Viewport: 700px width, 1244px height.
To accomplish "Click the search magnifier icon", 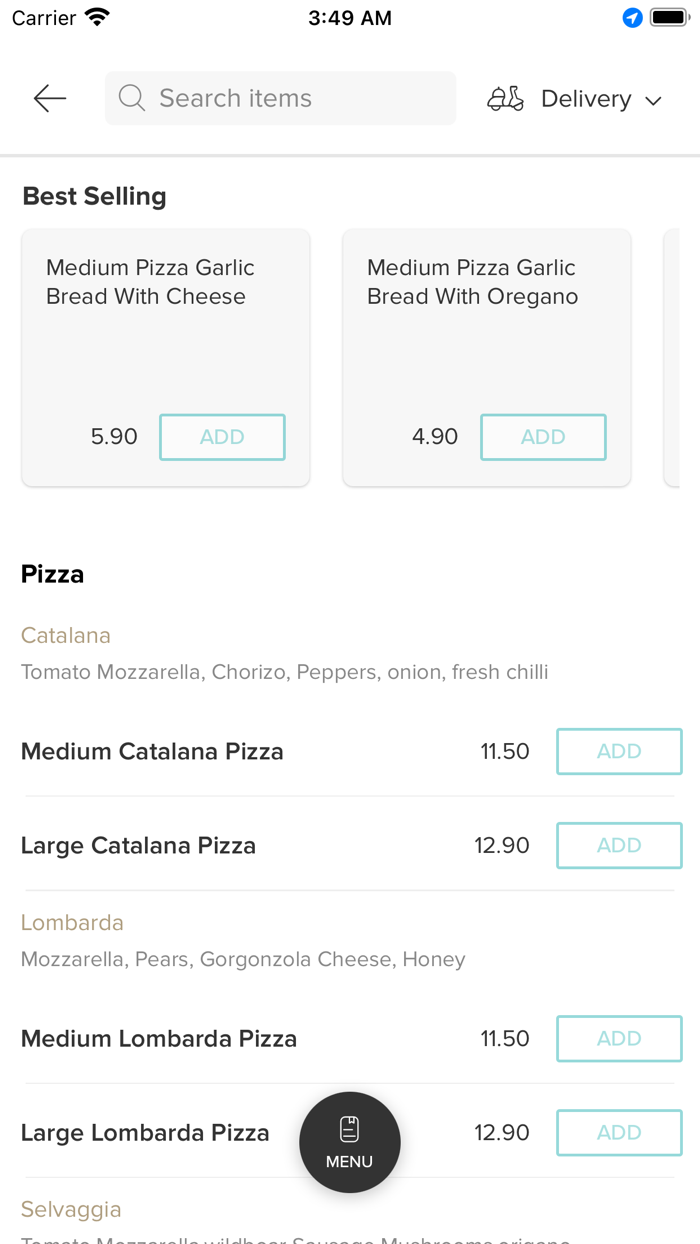I will coord(131,98).
